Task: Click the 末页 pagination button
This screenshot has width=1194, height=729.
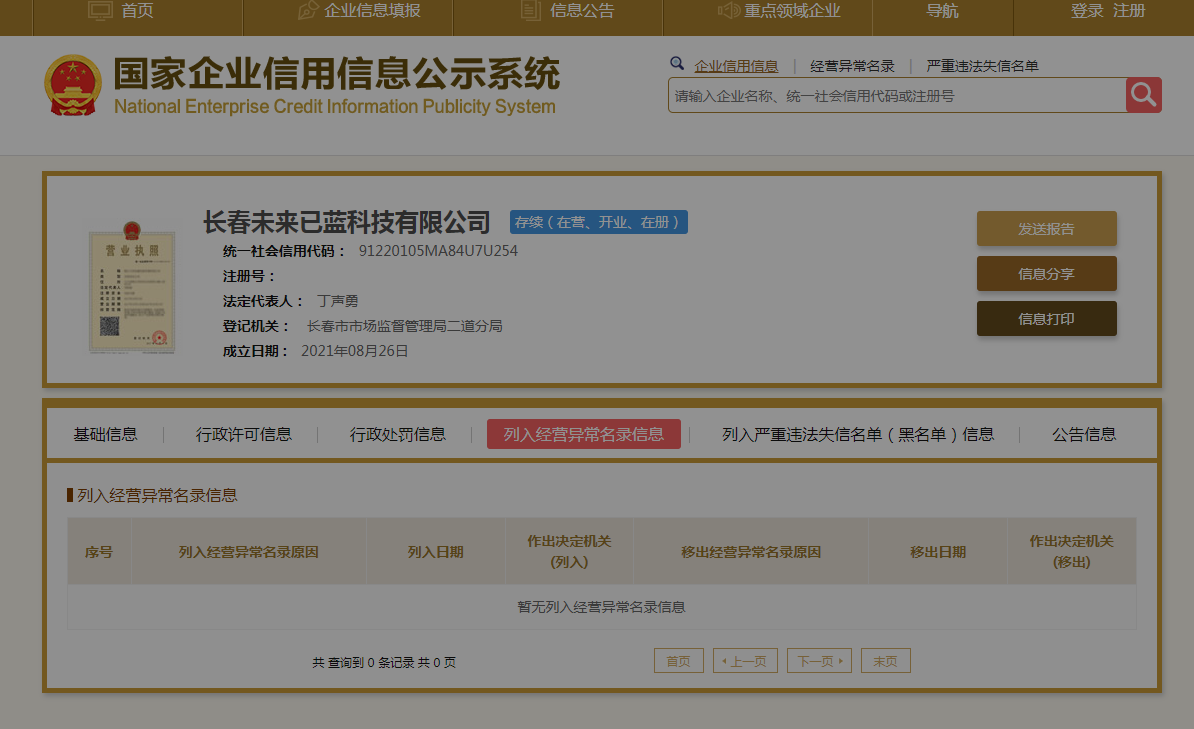Action: (886, 660)
